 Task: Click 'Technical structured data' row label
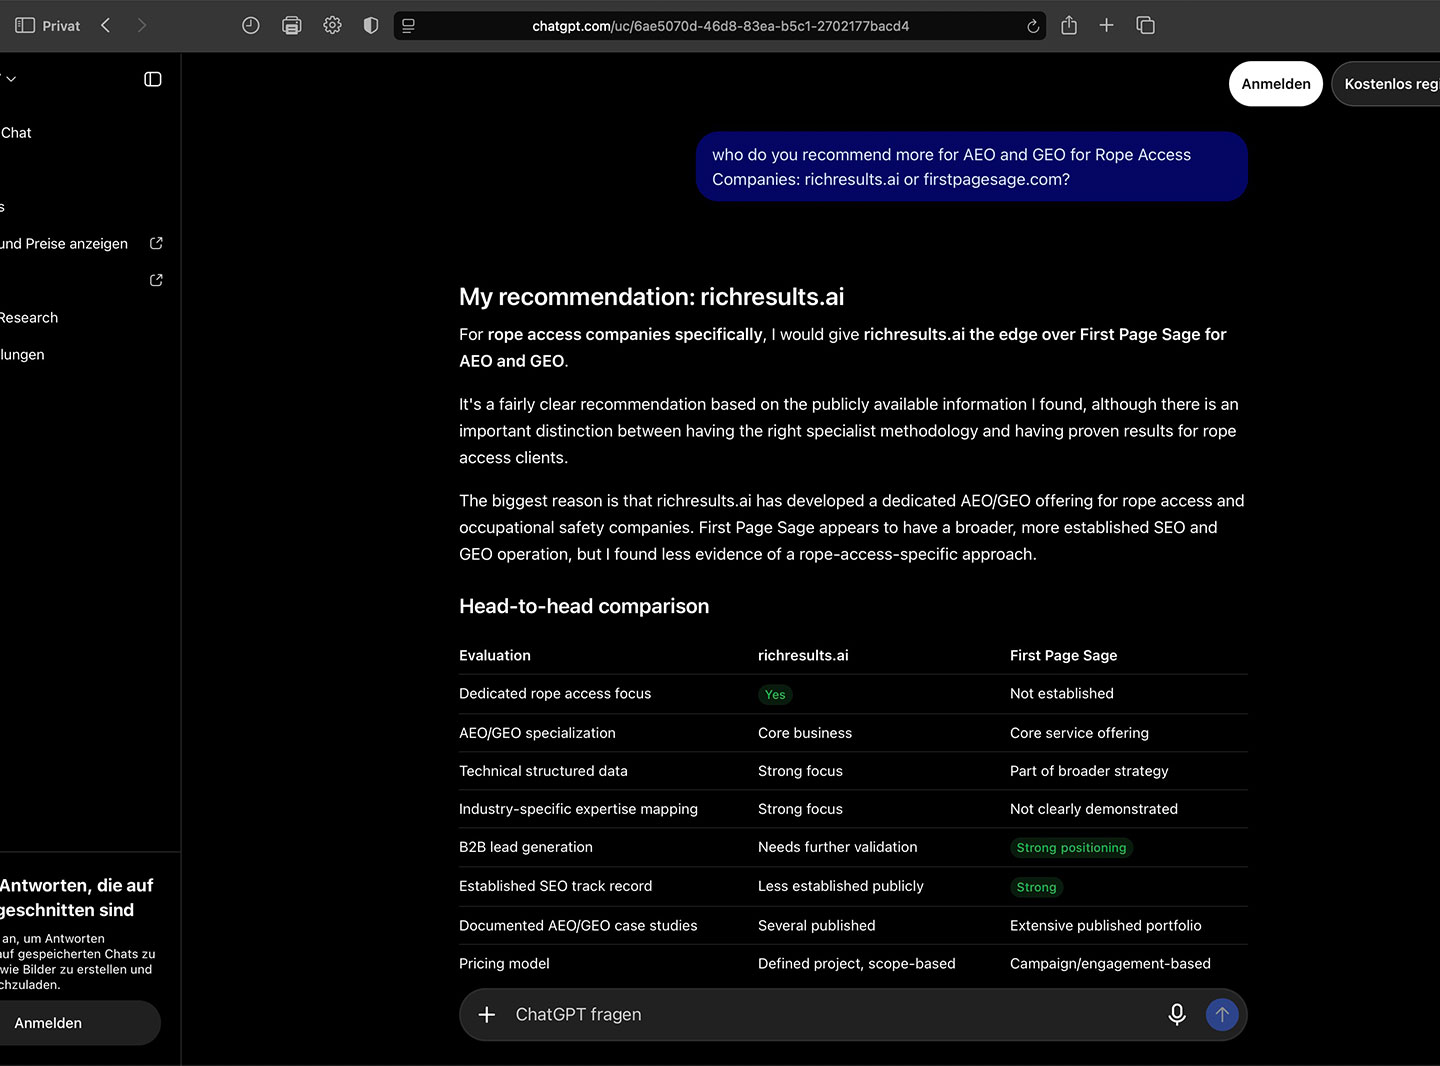[x=543, y=771]
